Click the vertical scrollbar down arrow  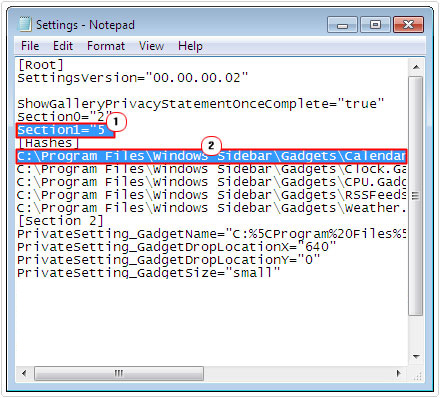coord(416,357)
